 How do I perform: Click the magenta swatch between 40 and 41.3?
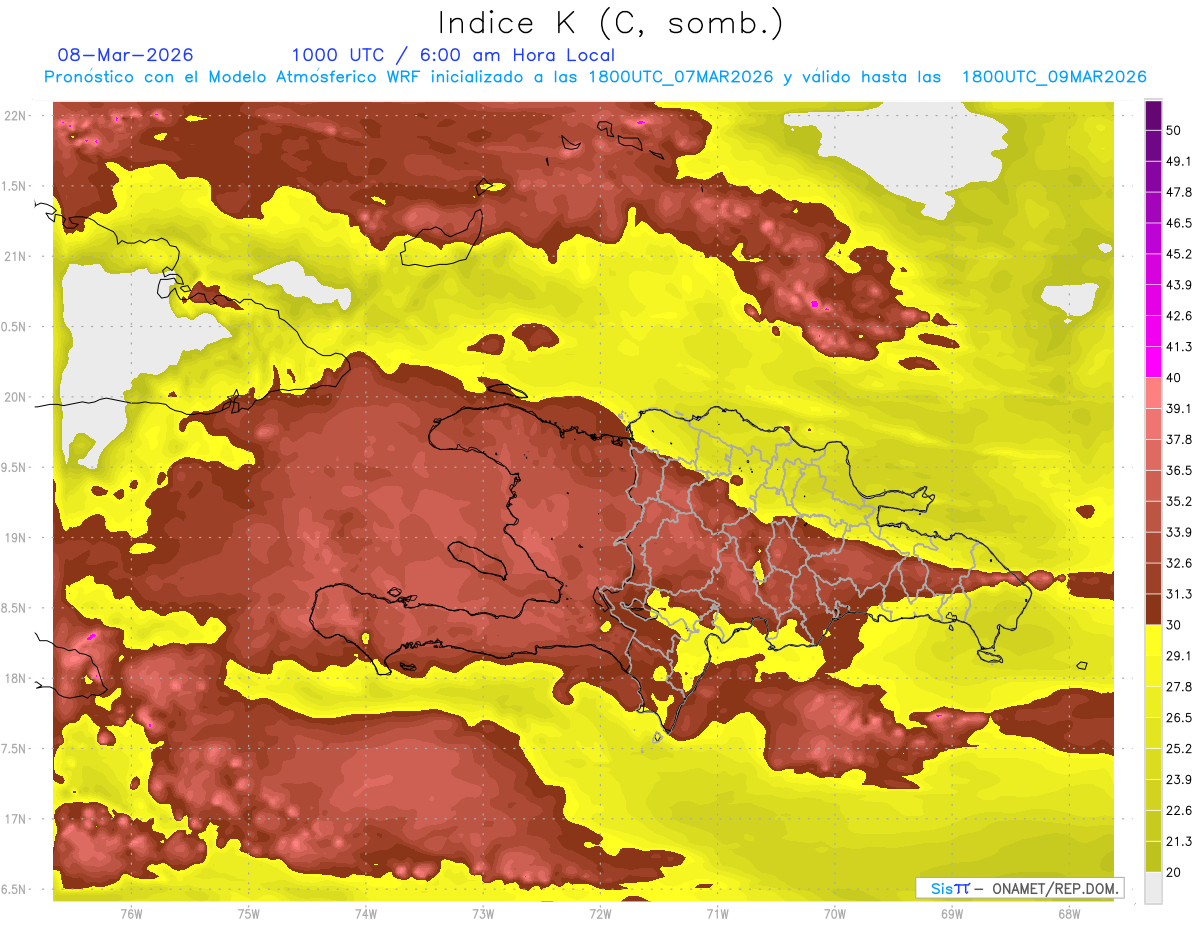[x=1153, y=362]
